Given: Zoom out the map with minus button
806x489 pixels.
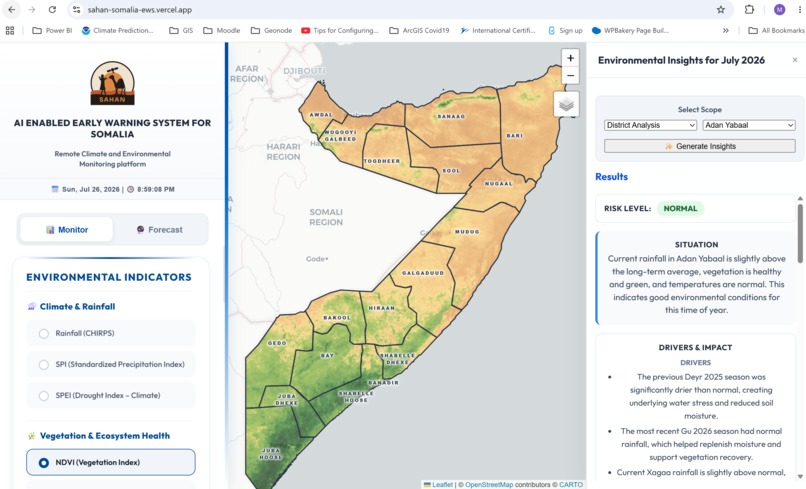Looking at the screenshot, I should [x=570, y=76].
